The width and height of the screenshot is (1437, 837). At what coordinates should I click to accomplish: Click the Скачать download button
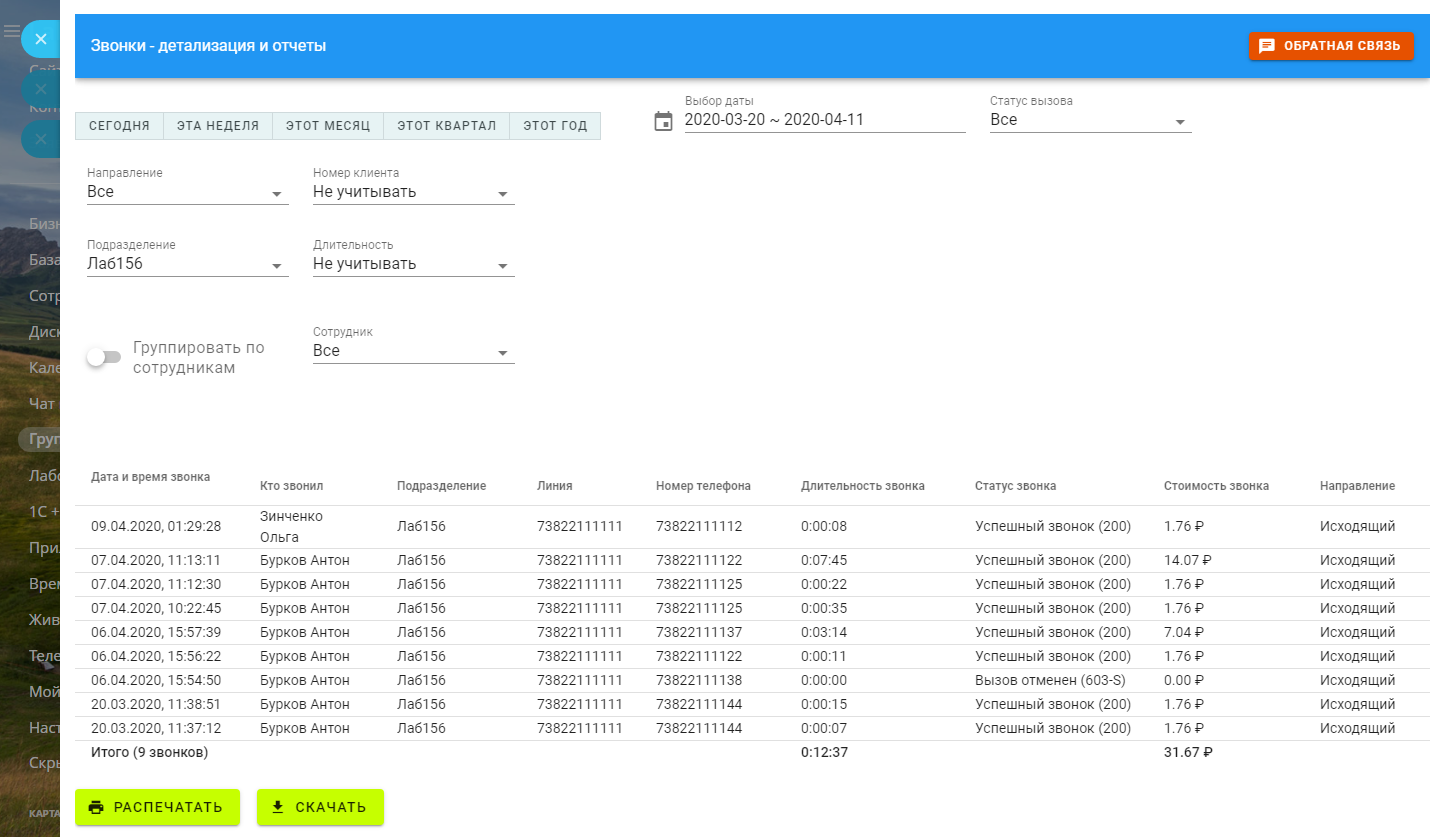[x=320, y=807]
